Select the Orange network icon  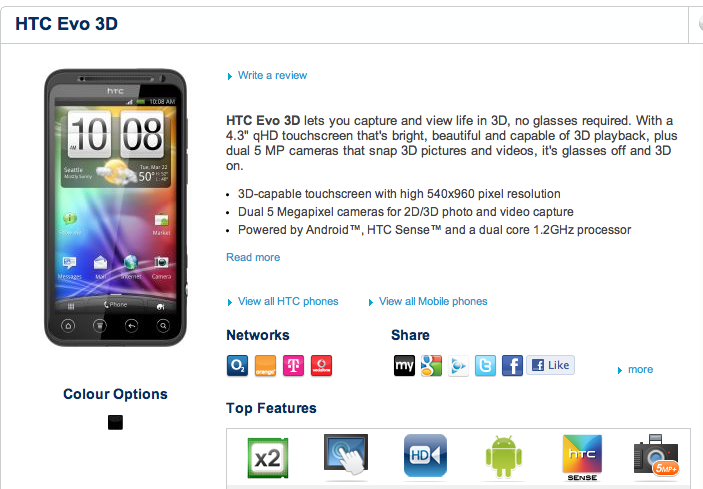point(265,365)
